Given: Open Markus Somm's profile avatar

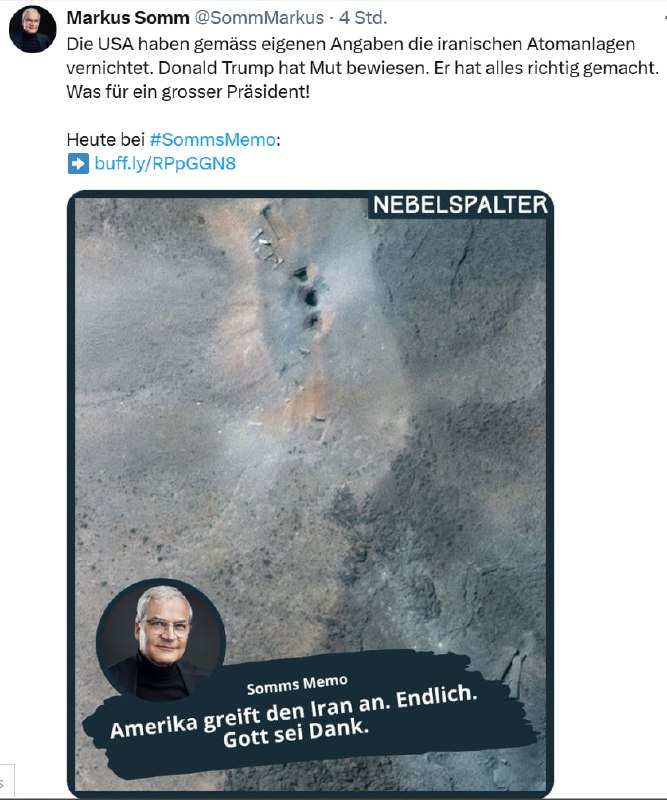Looking at the screenshot, I should 33,29.
